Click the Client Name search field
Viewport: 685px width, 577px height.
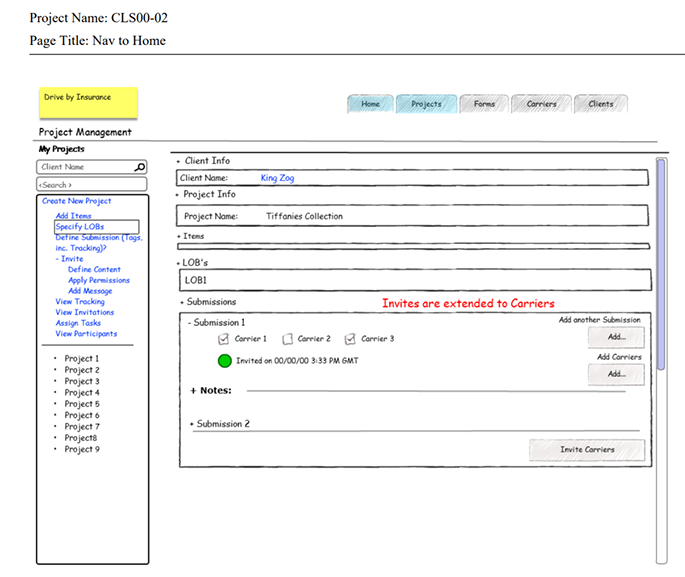(84, 167)
